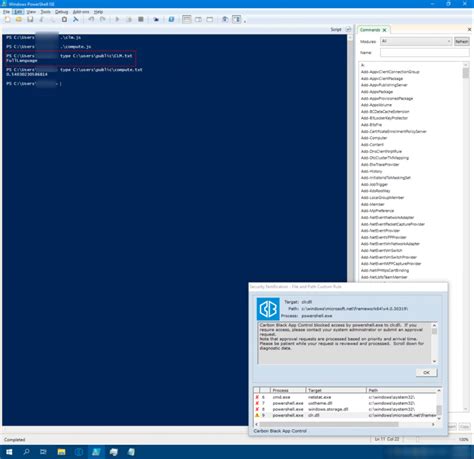Click the Commands list vertical scrollbar thumb
This screenshot has height=459, width=474.
pos(465,73)
